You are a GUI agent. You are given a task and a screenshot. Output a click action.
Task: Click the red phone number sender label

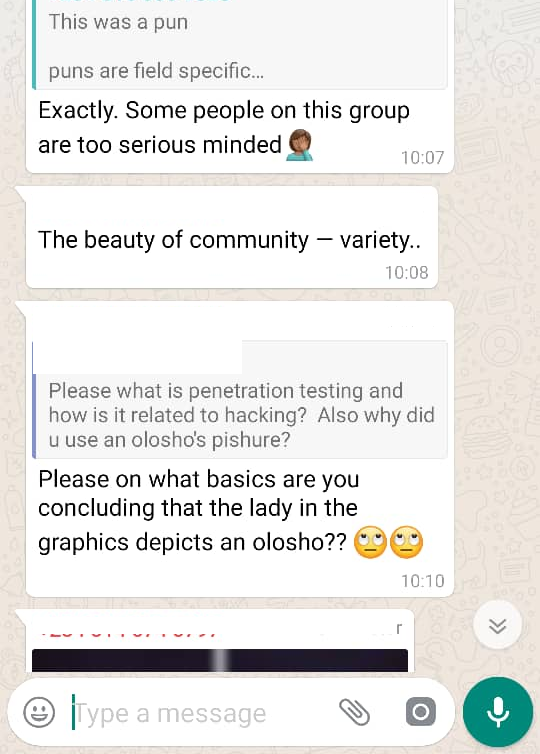(x=129, y=632)
